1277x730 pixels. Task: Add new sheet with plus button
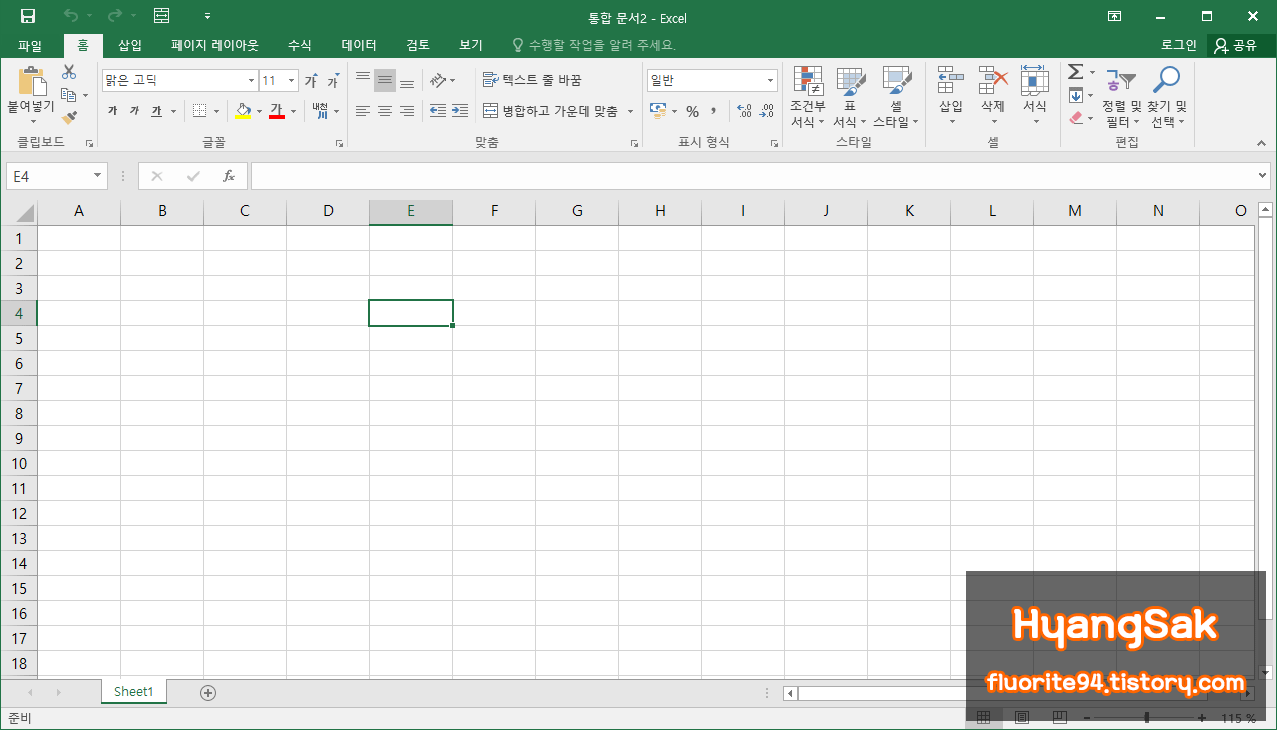click(208, 692)
